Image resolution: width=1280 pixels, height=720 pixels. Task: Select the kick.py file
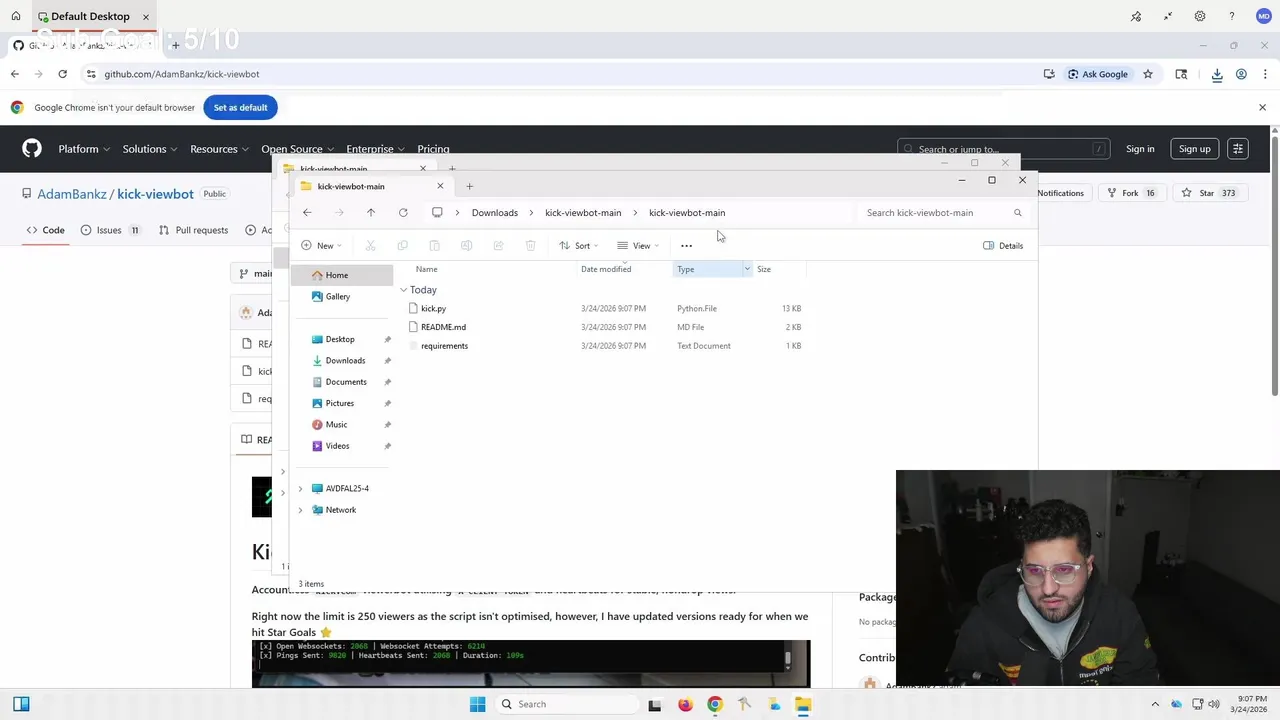[433, 309]
